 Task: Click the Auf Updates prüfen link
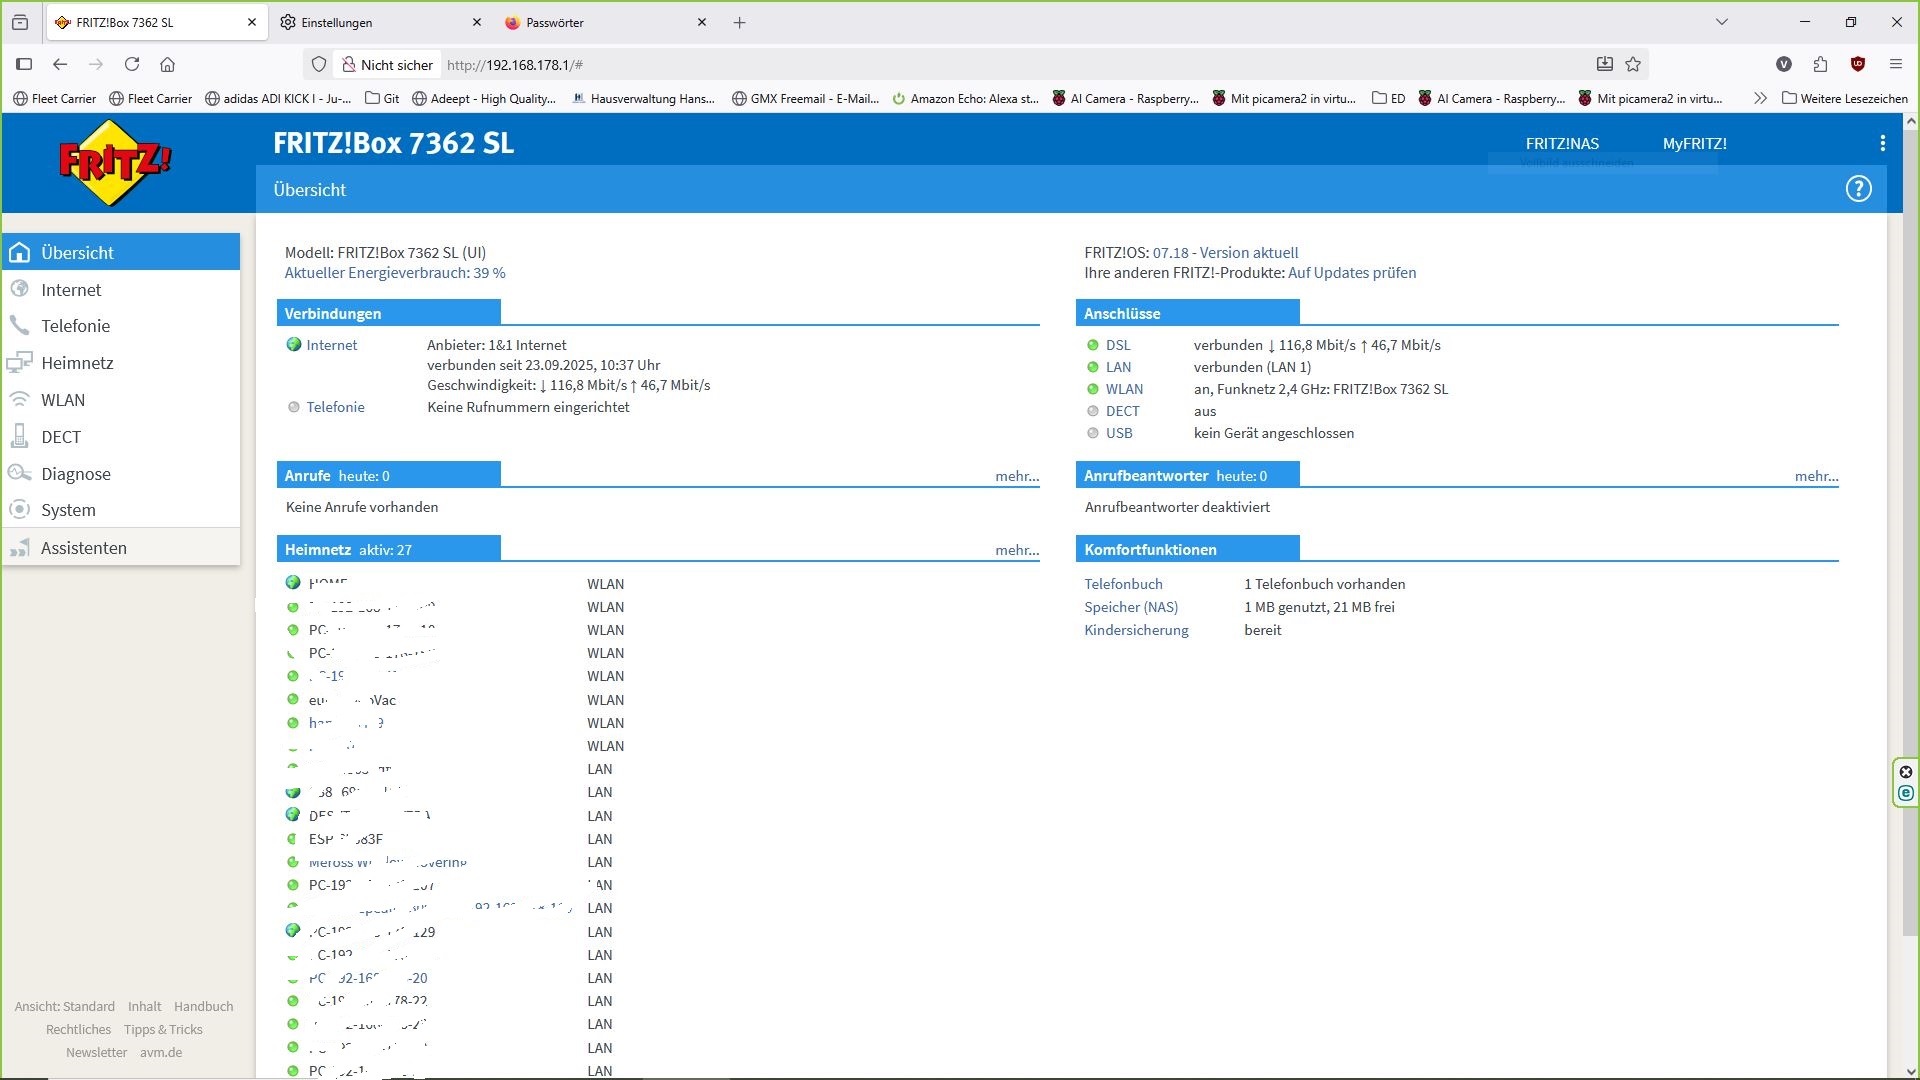click(1351, 273)
